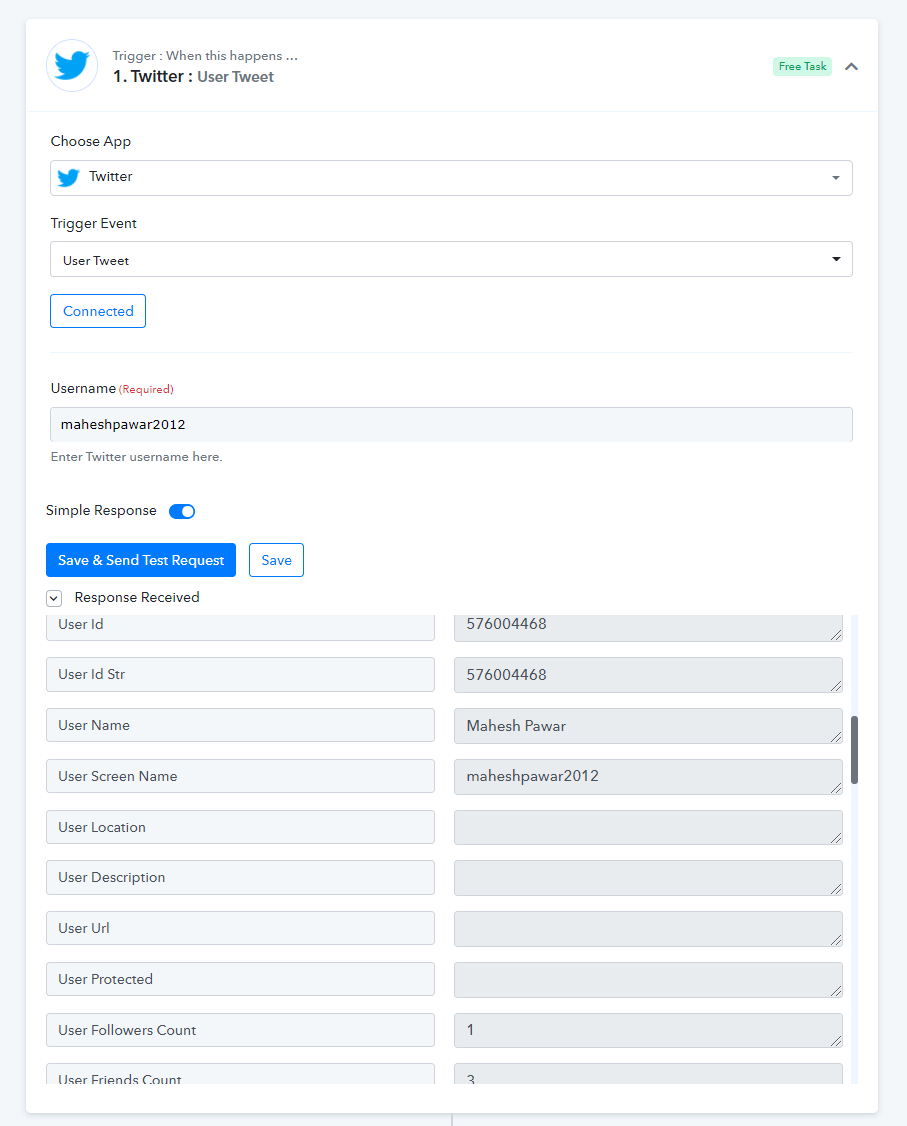Image resolution: width=907 pixels, height=1126 pixels.
Task: Click the Twitter bird logo in step header
Action: point(72,65)
